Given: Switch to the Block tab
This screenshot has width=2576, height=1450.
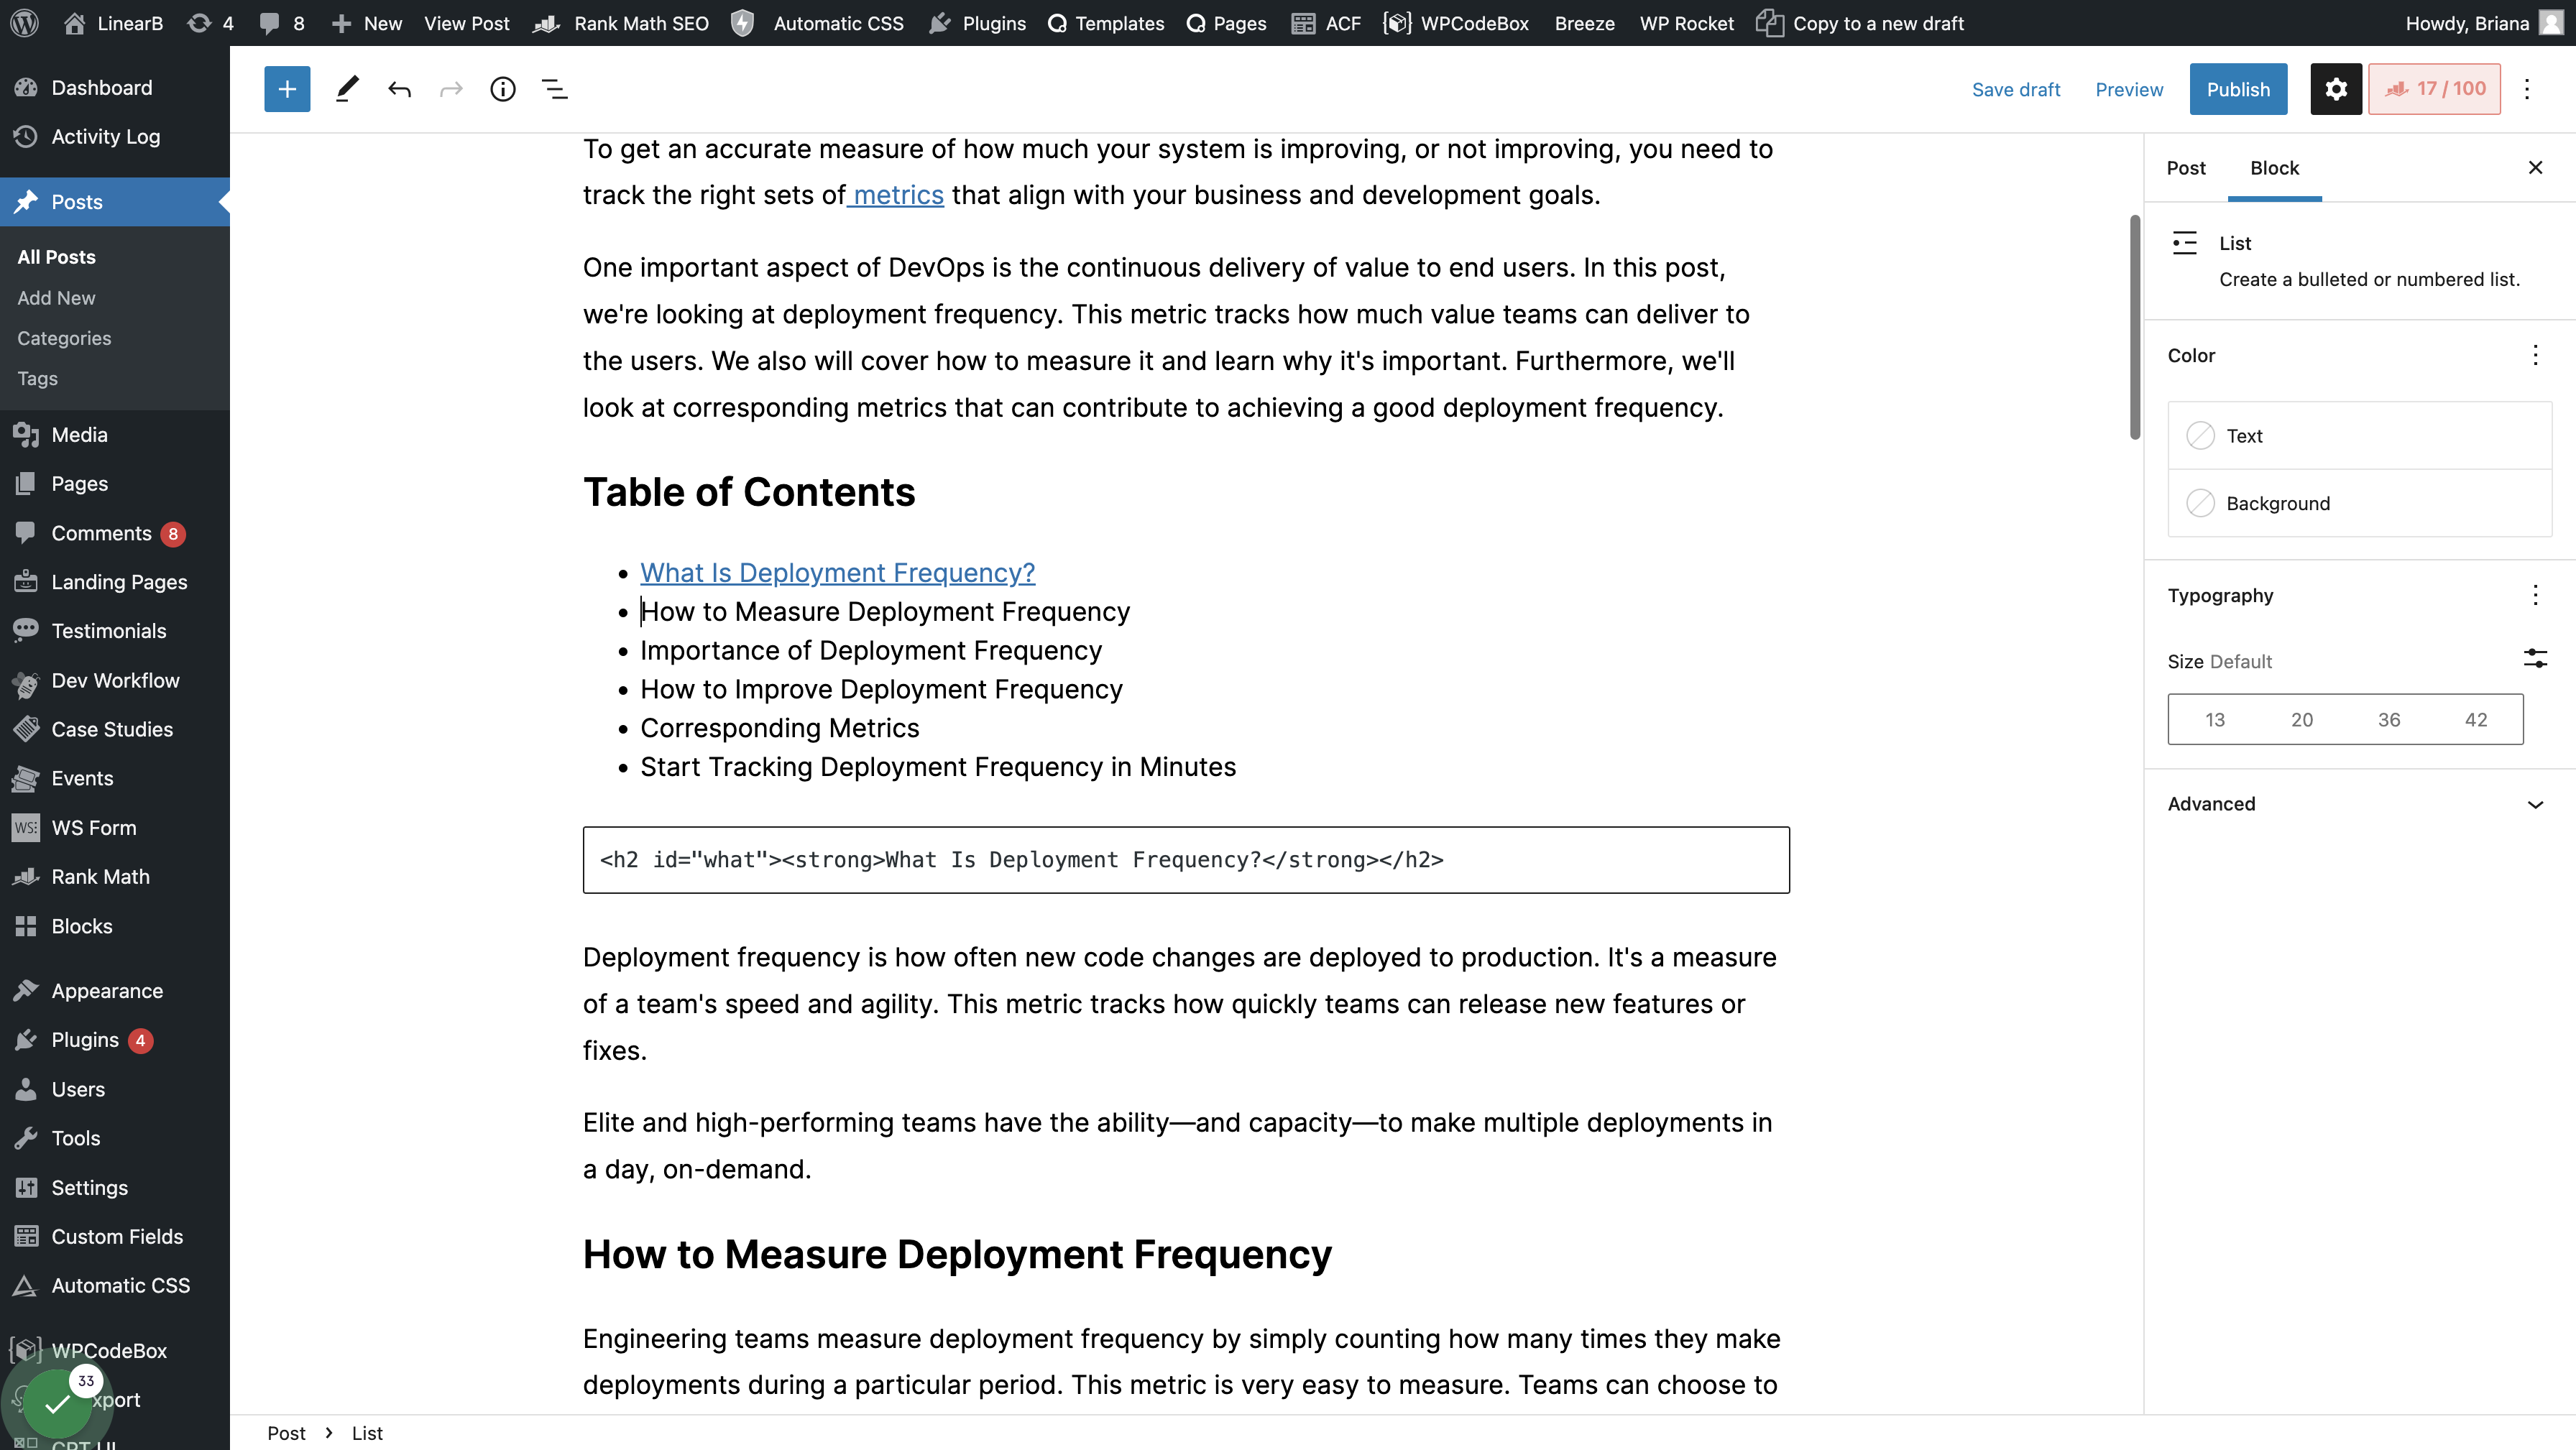Looking at the screenshot, I should (x=2274, y=168).
